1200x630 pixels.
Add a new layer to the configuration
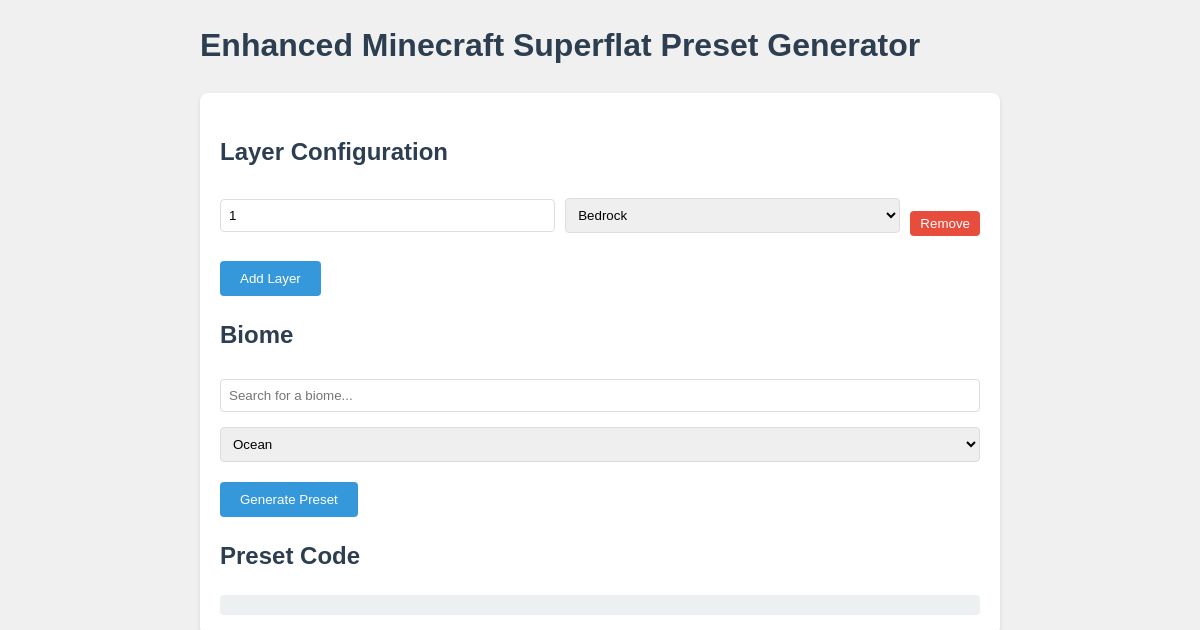[270, 278]
